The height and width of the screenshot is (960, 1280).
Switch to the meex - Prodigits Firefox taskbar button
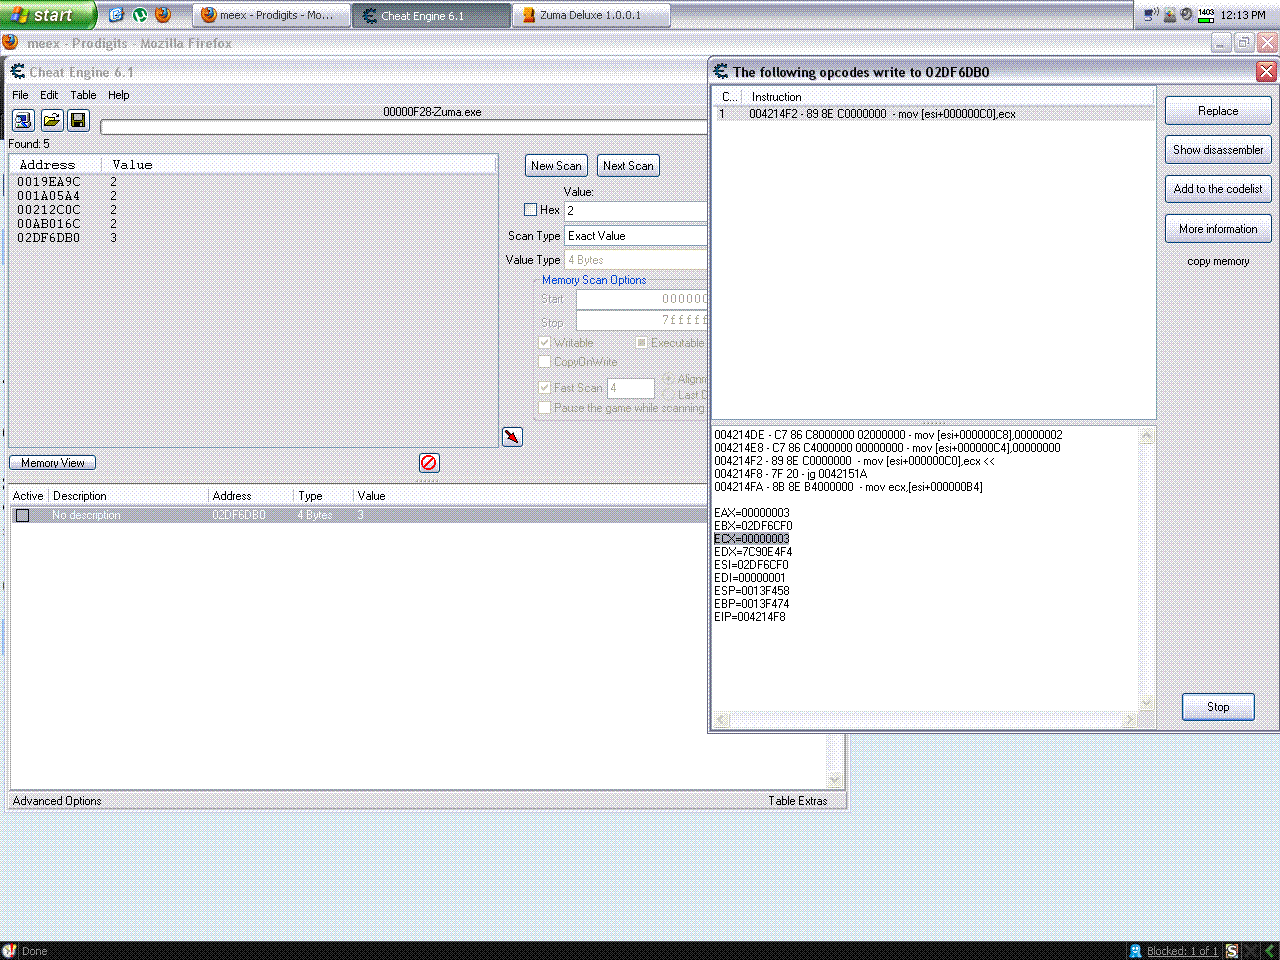[x=271, y=15]
